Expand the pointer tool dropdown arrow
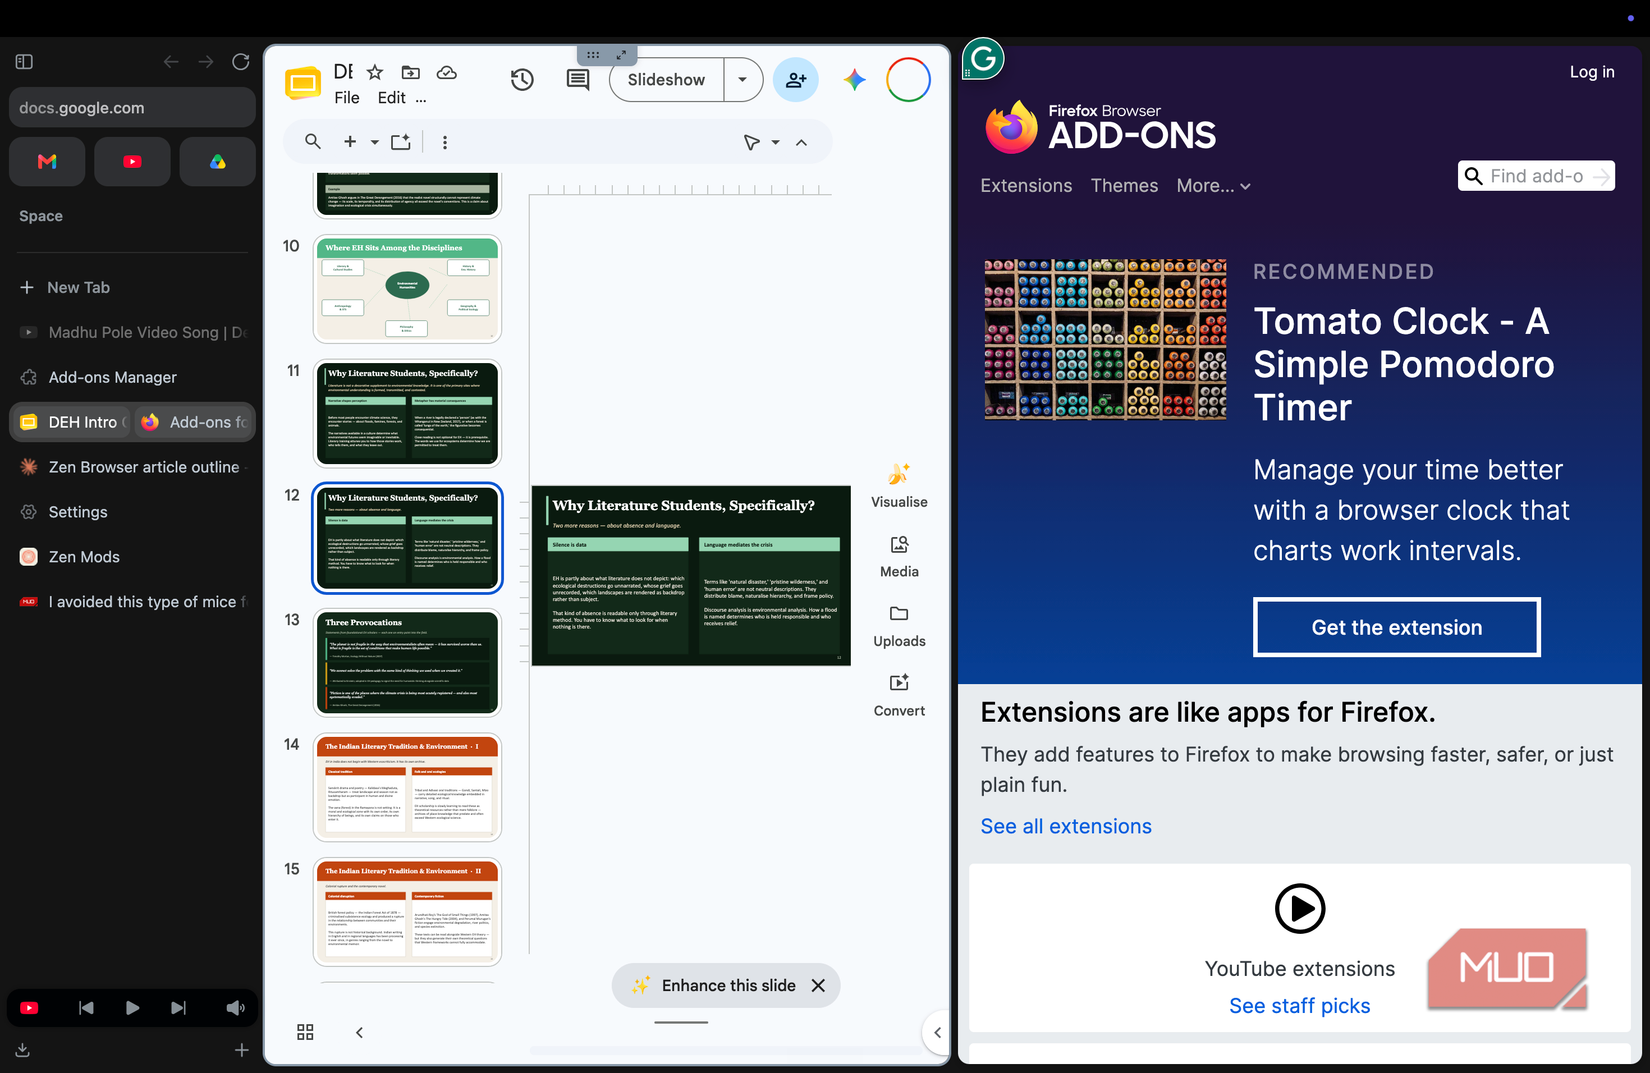The width and height of the screenshot is (1650, 1073). point(775,142)
